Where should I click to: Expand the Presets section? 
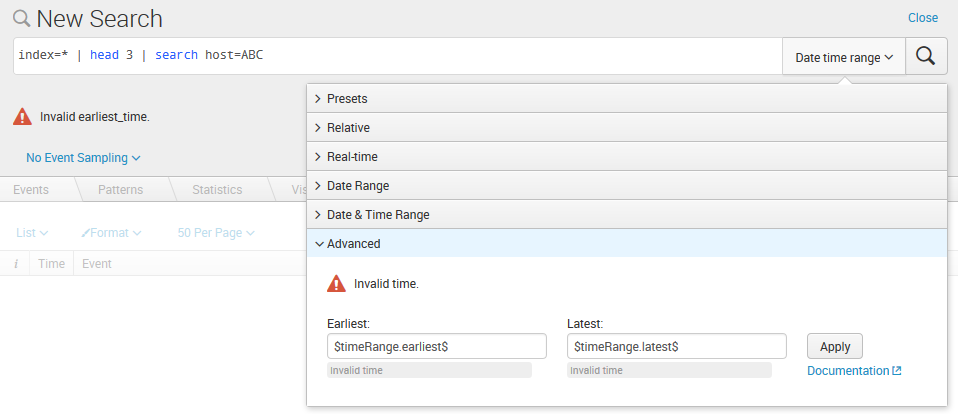coord(347,99)
